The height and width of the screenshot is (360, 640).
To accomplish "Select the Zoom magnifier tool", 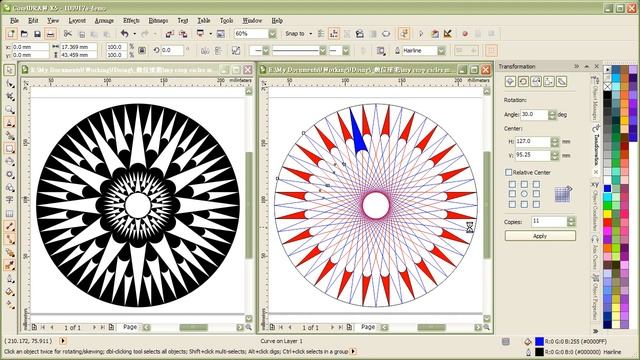I will click(x=10, y=110).
